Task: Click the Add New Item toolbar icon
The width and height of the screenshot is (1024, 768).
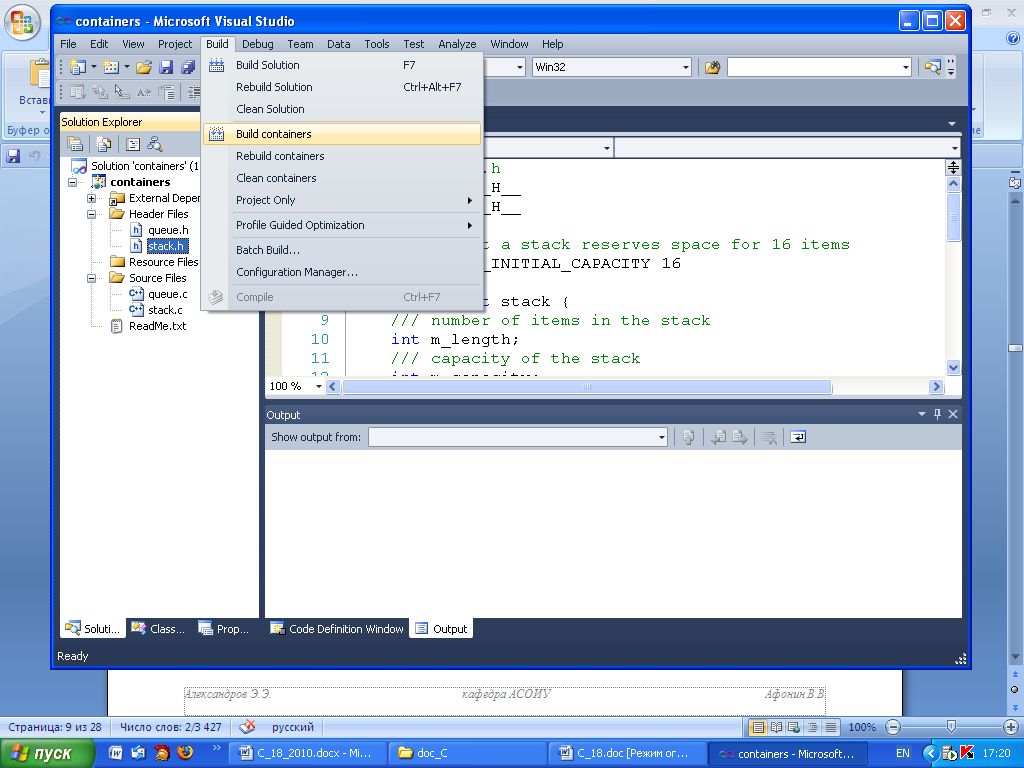Action: pyautogui.click(x=111, y=67)
